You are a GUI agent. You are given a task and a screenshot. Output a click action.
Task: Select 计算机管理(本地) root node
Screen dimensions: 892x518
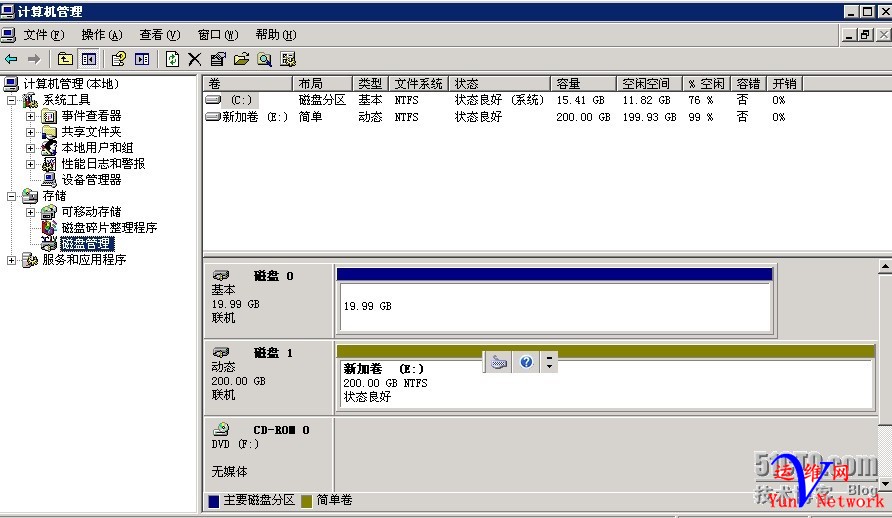click(71, 84)
